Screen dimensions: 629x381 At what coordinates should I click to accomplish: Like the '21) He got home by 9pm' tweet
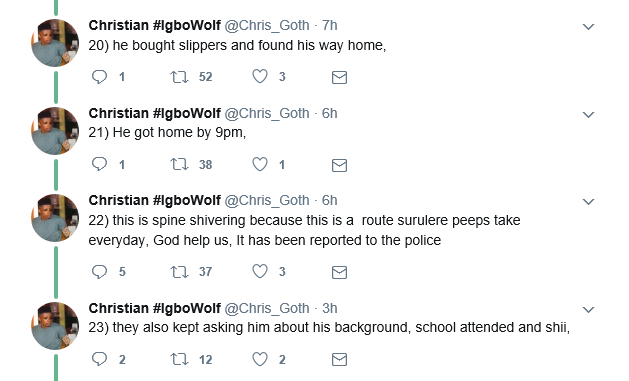(x=260, y=164)
